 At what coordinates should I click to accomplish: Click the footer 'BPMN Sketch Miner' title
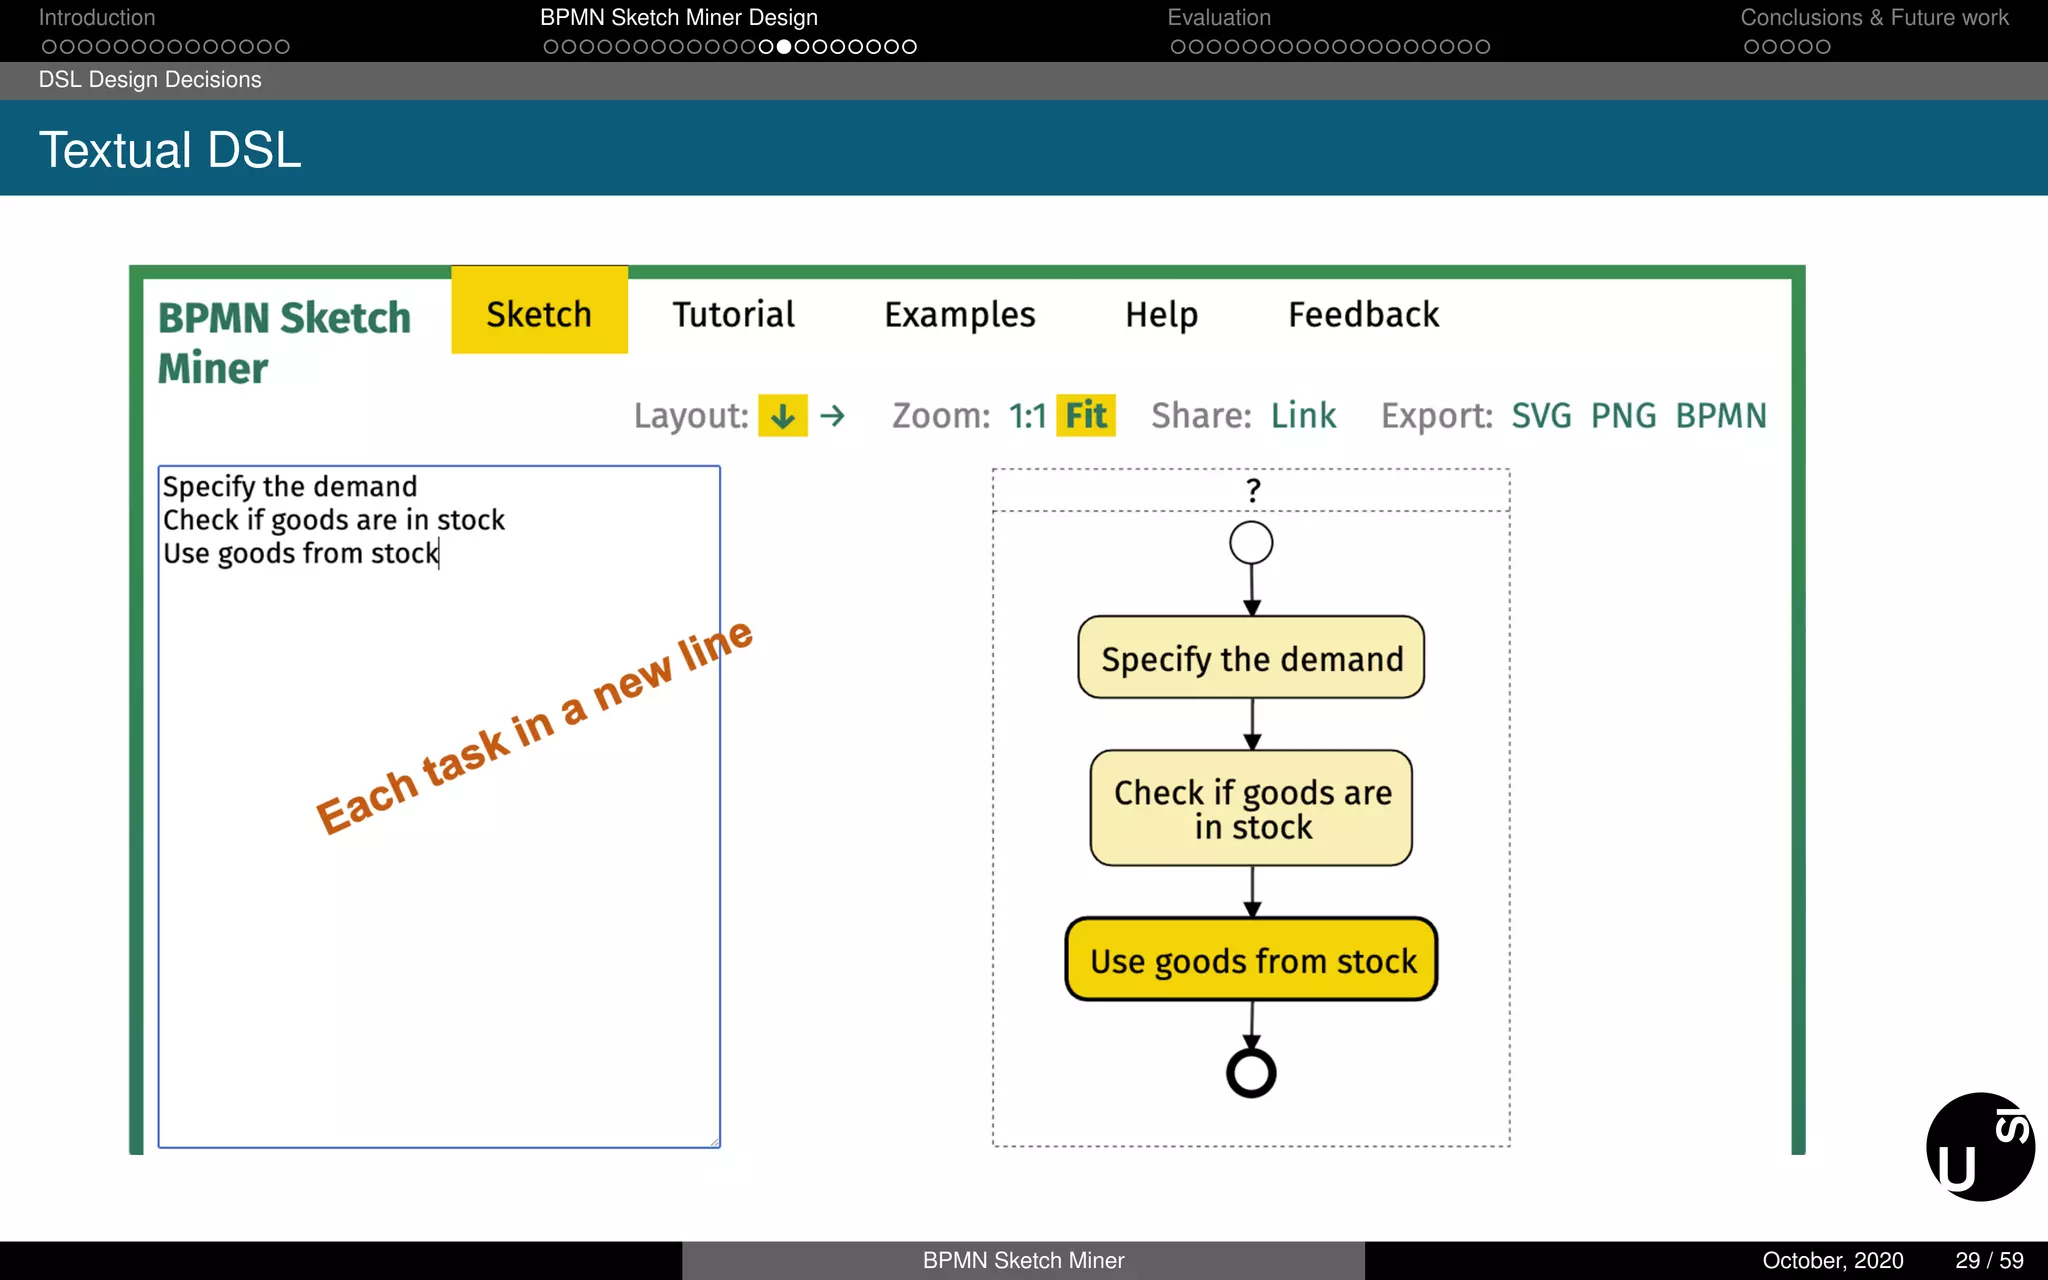(x=1023, y=1260)
